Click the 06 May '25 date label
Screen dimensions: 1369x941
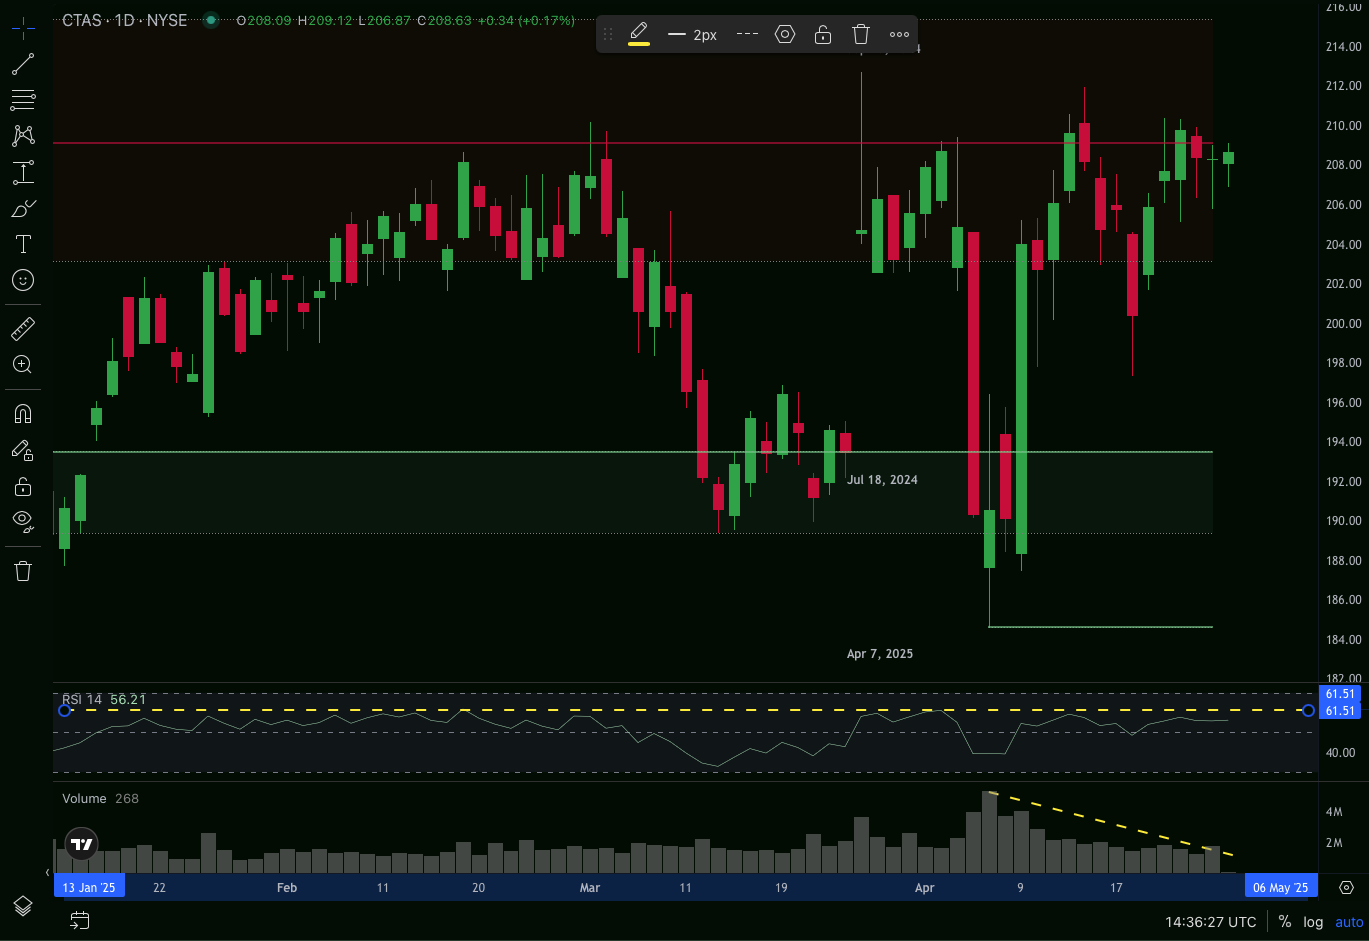1280,887
